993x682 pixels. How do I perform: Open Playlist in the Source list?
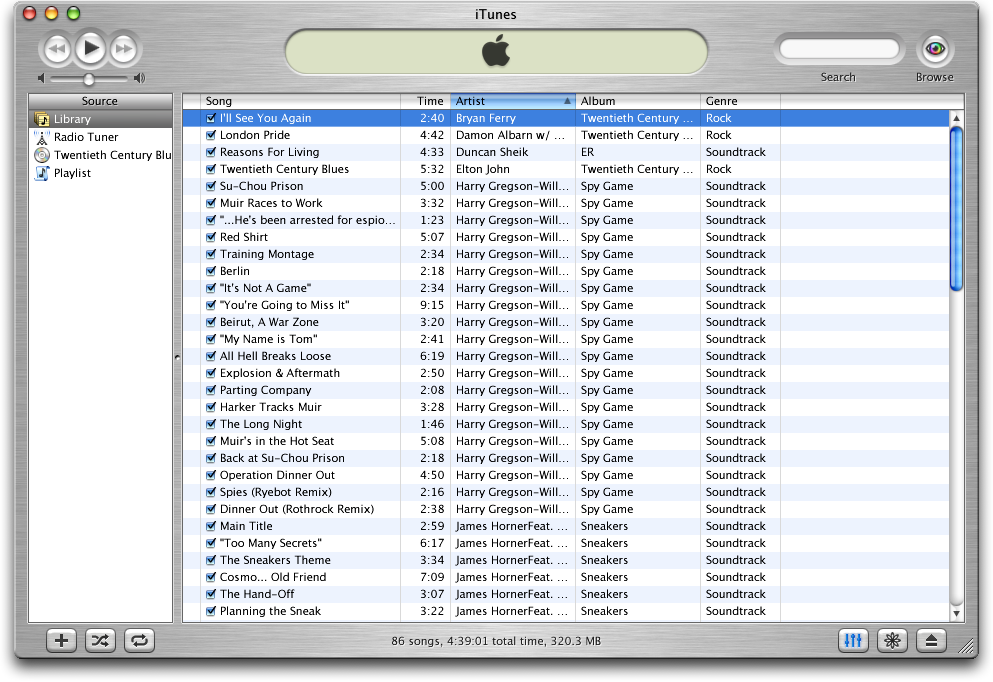click(72, 173)
